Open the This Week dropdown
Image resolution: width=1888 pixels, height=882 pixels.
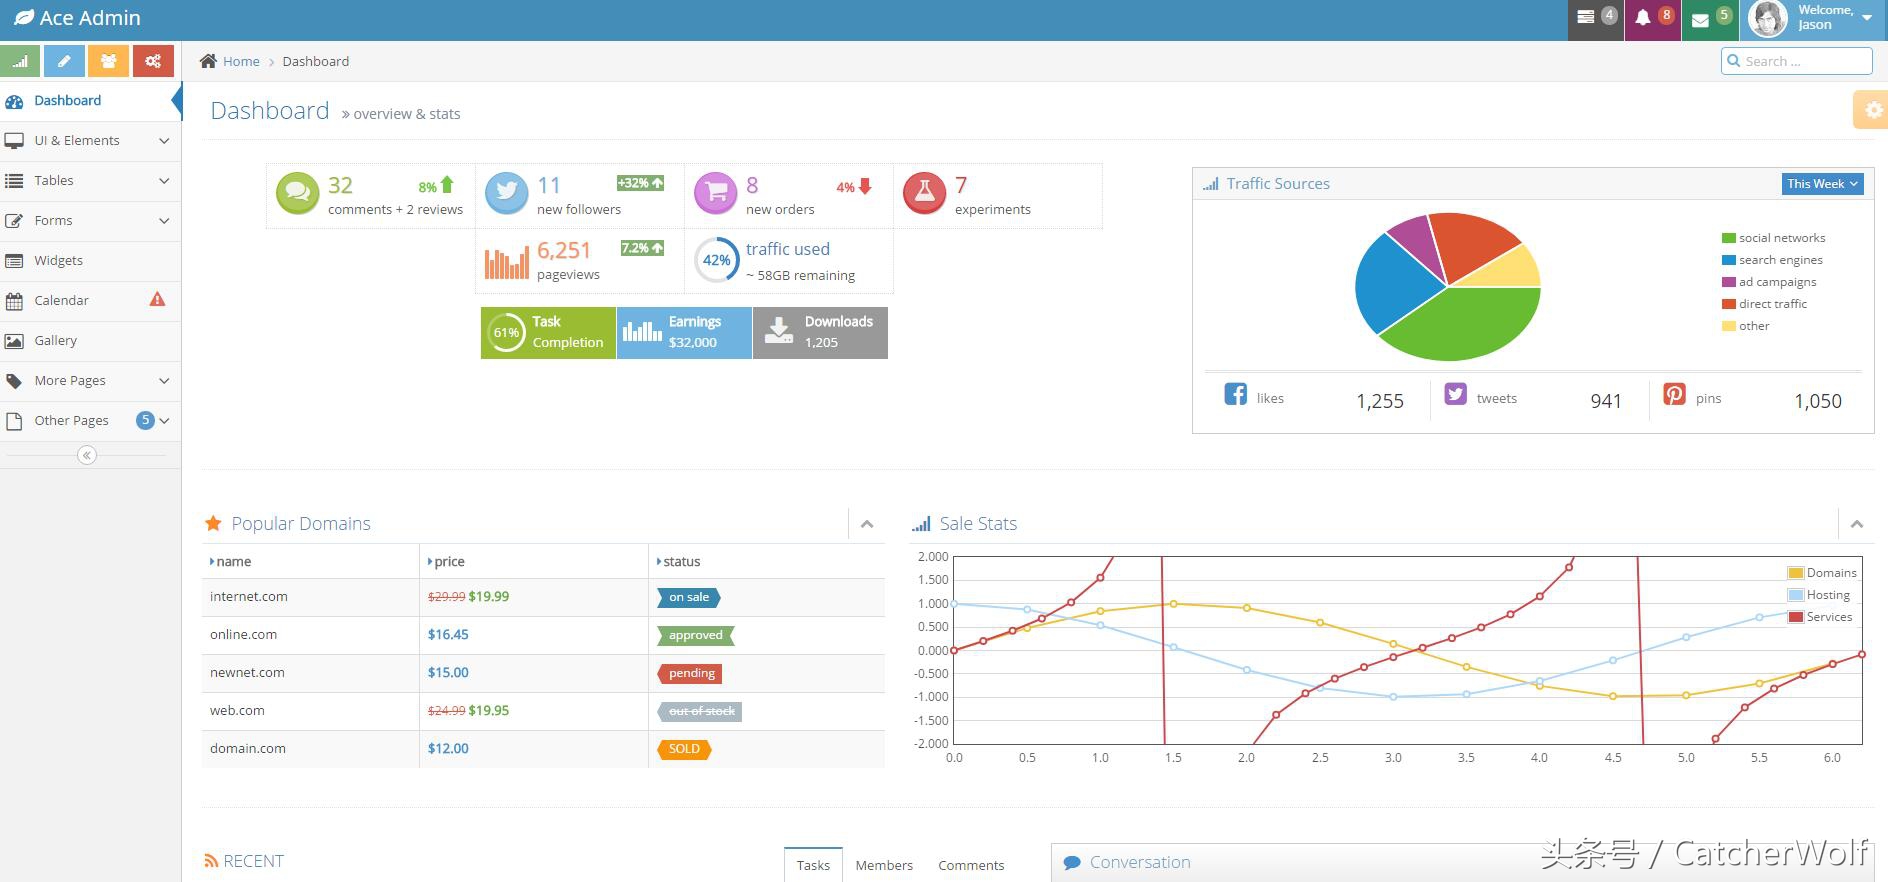(x=1822, y=184)
